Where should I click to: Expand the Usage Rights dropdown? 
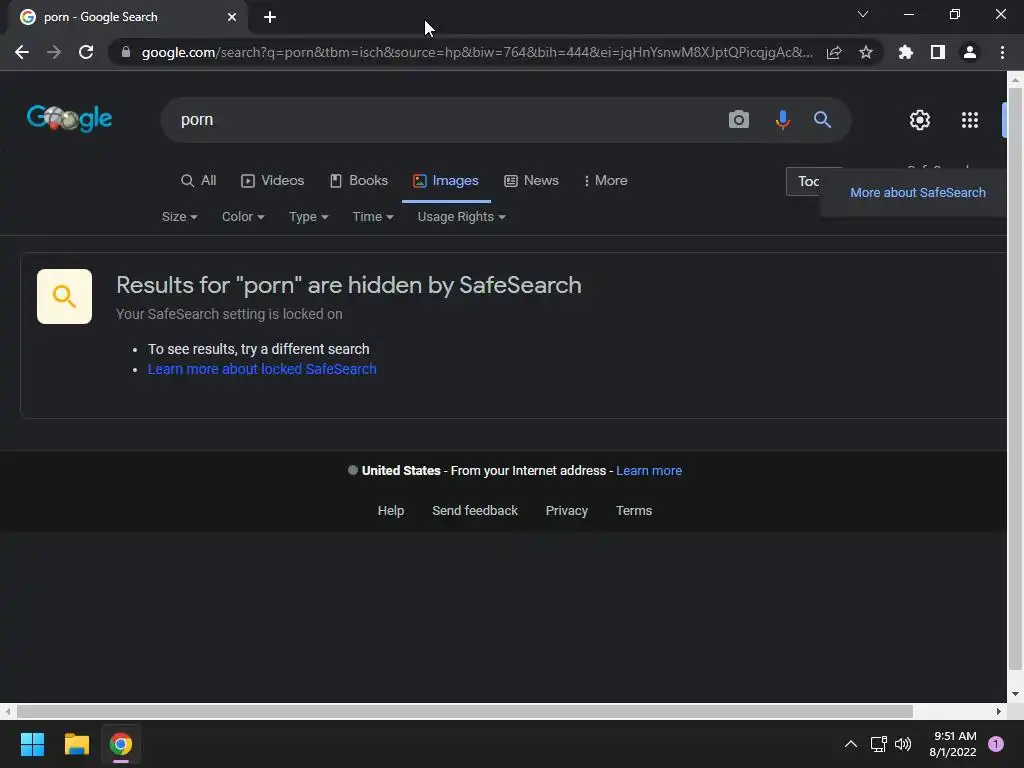point(462,217)
